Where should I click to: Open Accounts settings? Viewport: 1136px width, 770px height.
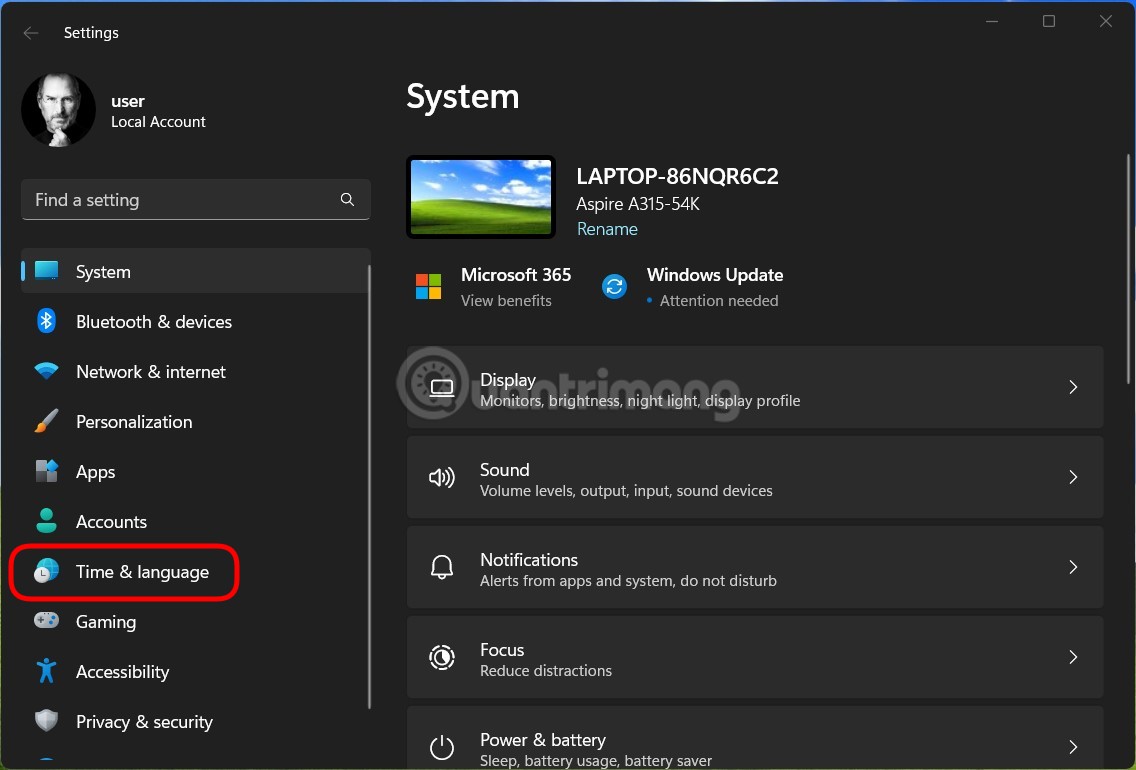pyautogui.click(x=196, y=521)
